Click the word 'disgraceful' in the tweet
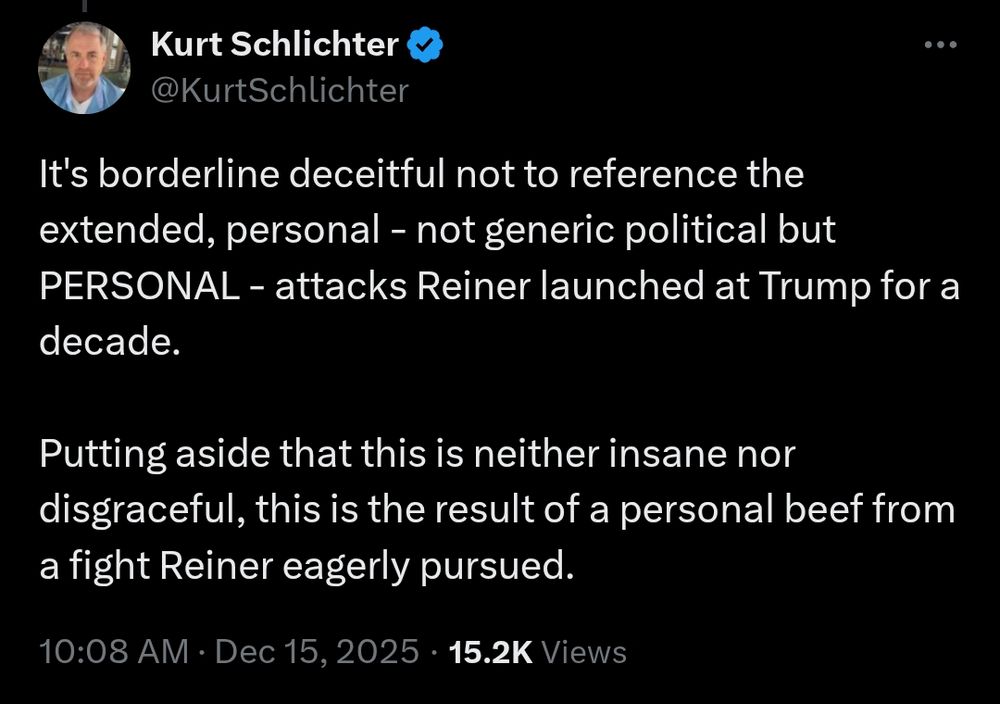 pos(142,511)
